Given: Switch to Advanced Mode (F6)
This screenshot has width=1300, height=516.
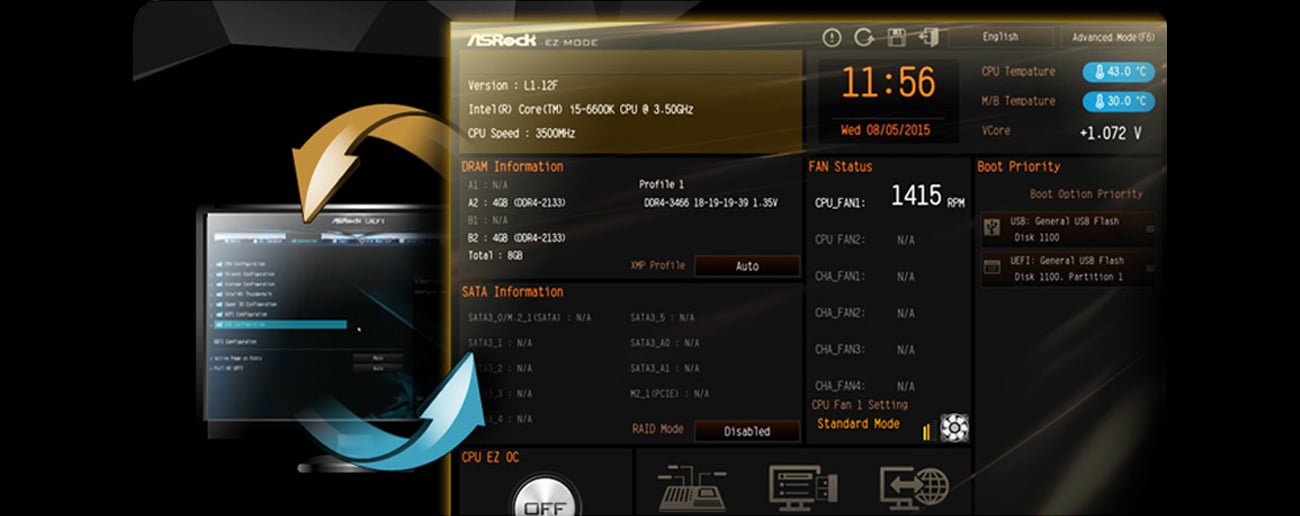Looking at the screenshot, I should click(1112, 38).
